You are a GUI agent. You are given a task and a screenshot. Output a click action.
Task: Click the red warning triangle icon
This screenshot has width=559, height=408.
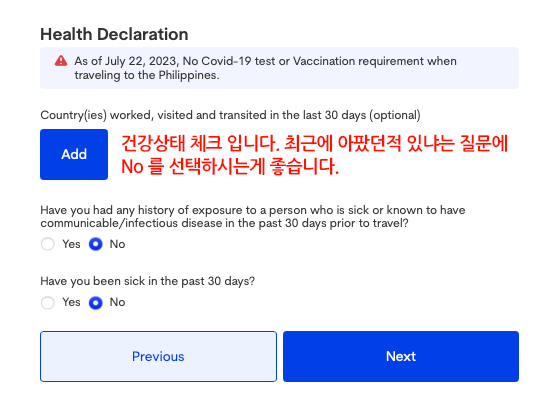[61, 61]
